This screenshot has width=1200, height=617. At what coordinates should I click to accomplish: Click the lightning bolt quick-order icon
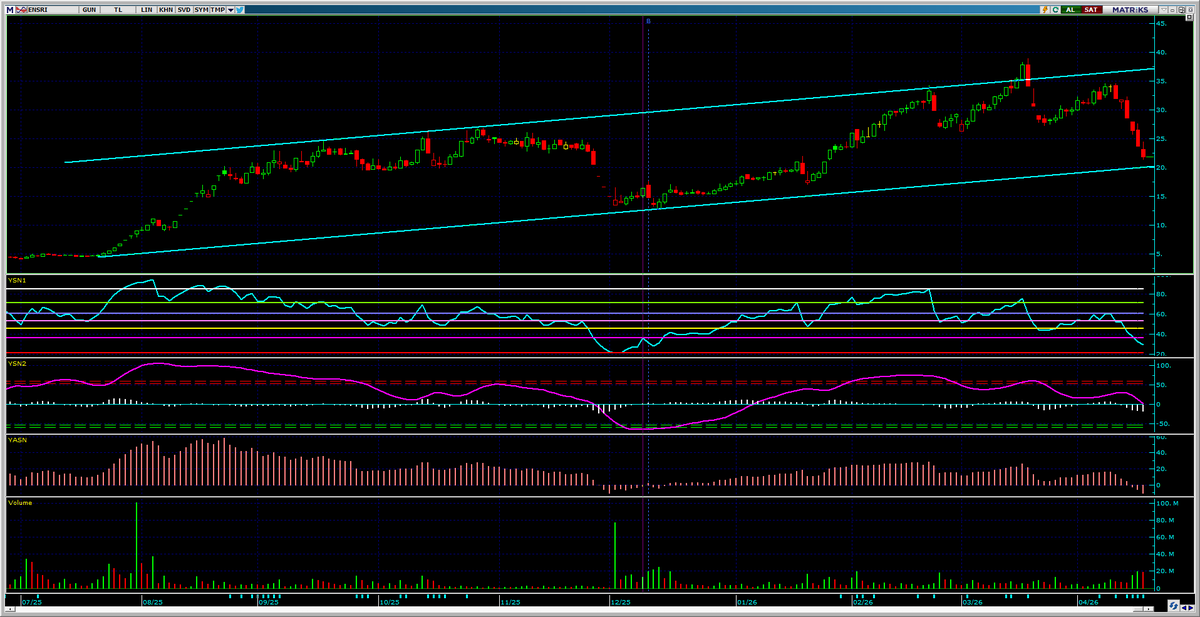(1045, 10)
